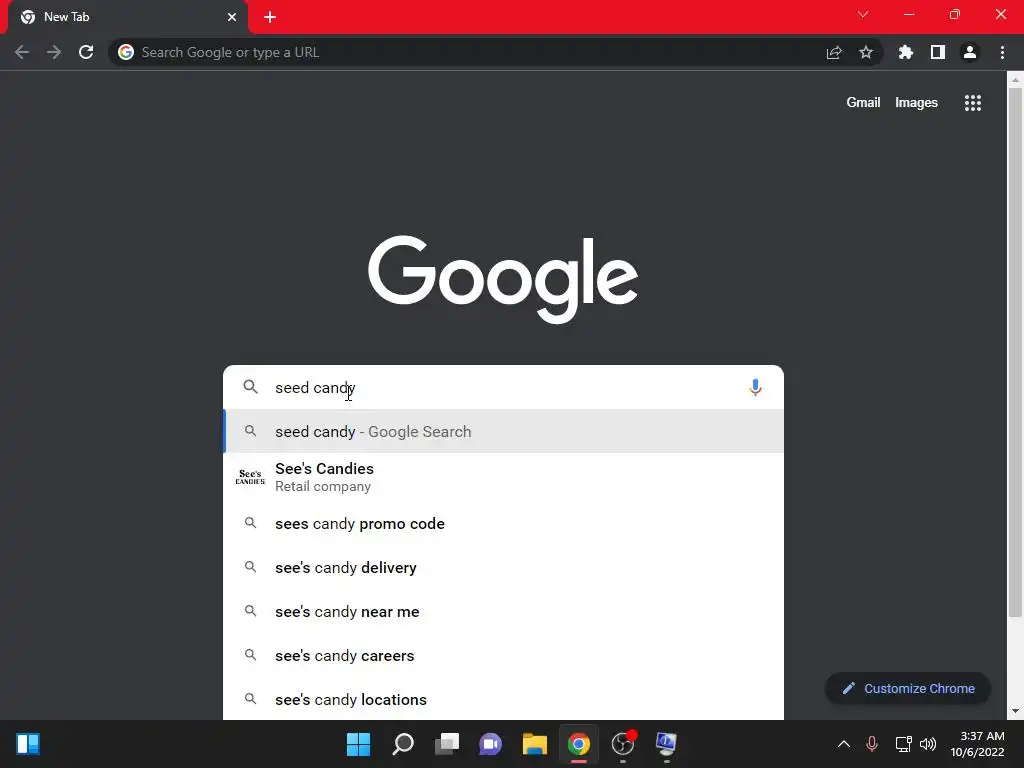Open the widgets panel icon

click(28, 744)
